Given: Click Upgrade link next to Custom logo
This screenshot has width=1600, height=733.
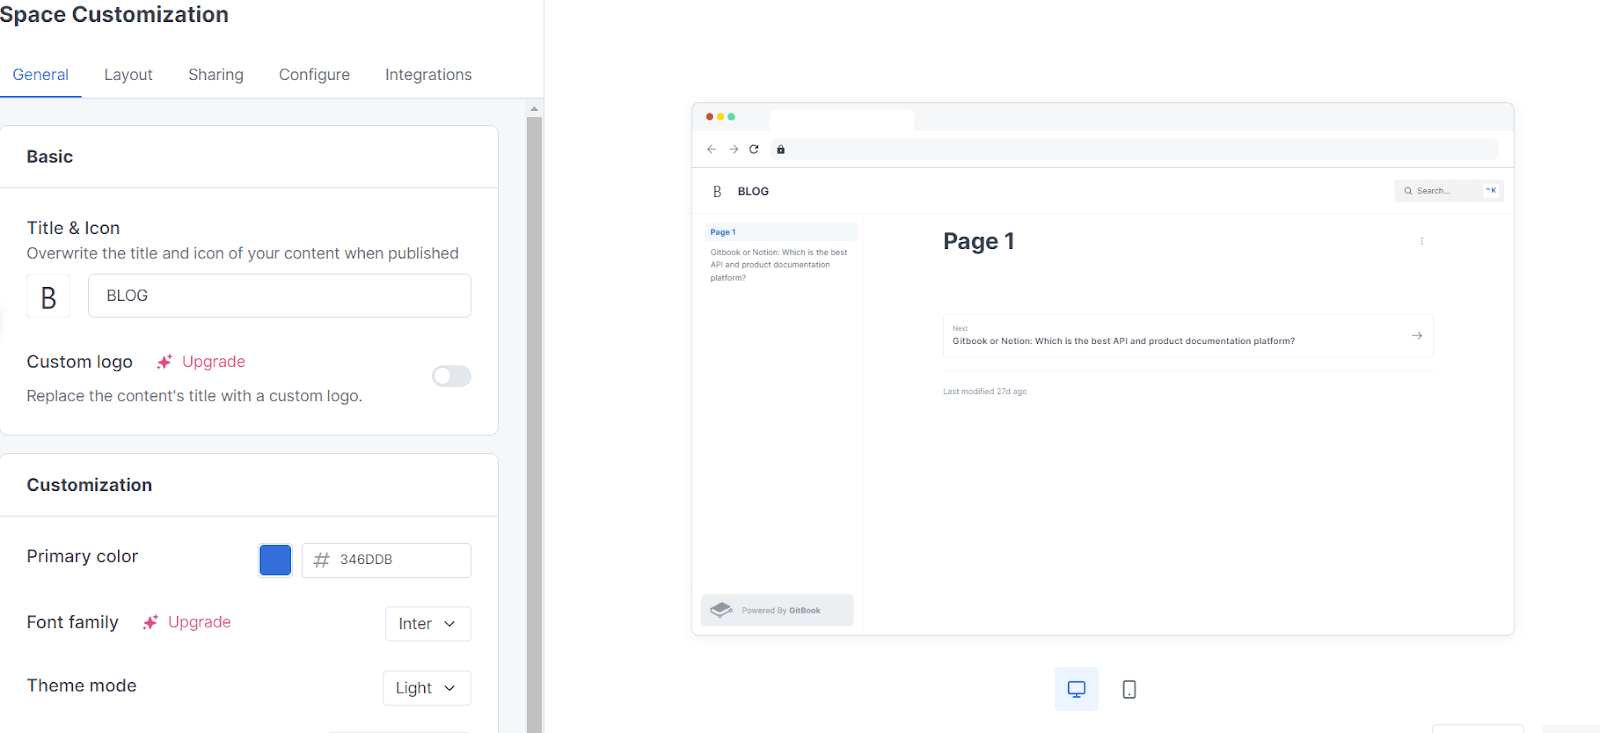Looking at the screenshot, I should [213, 362].
